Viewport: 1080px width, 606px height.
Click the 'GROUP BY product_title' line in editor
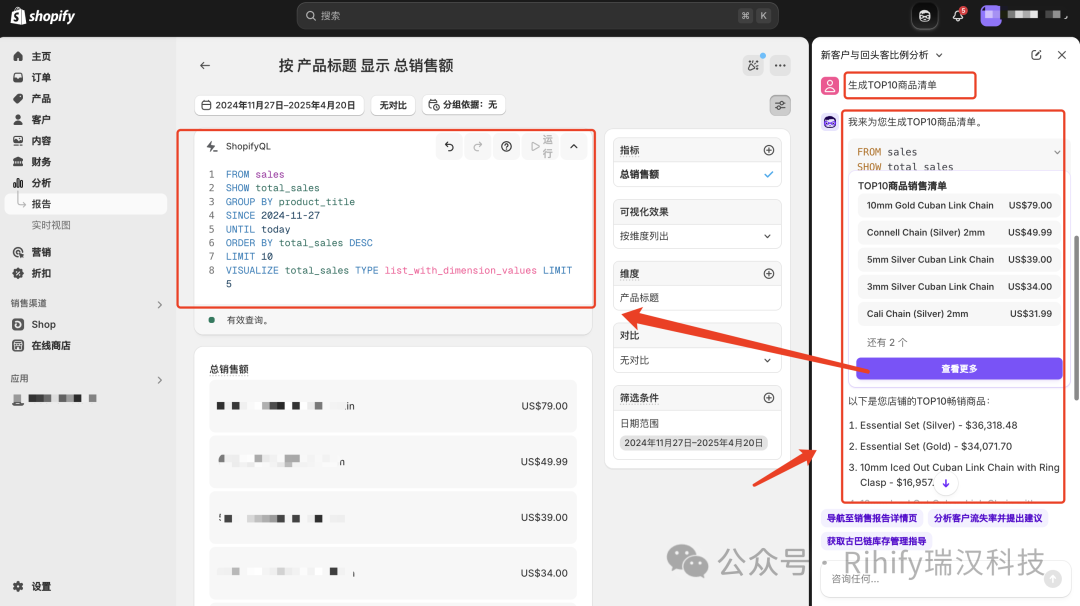[x=290, y=202]
